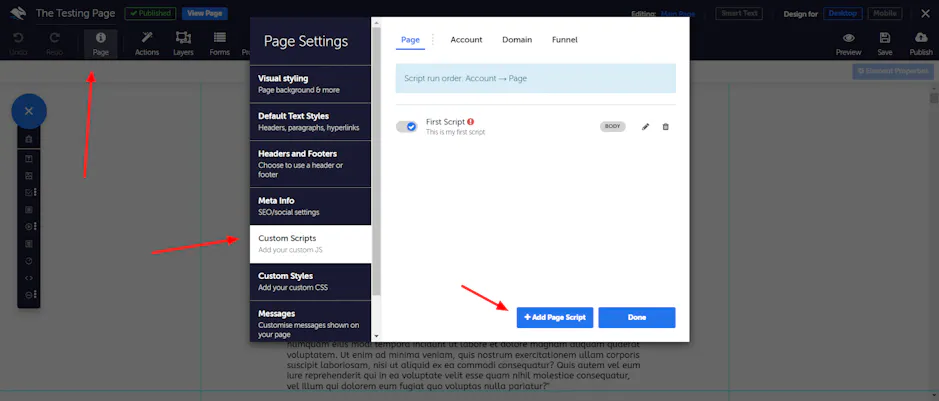The image size is (939, 401).
Task: Click the Done button
Action: tap(637, 318)
